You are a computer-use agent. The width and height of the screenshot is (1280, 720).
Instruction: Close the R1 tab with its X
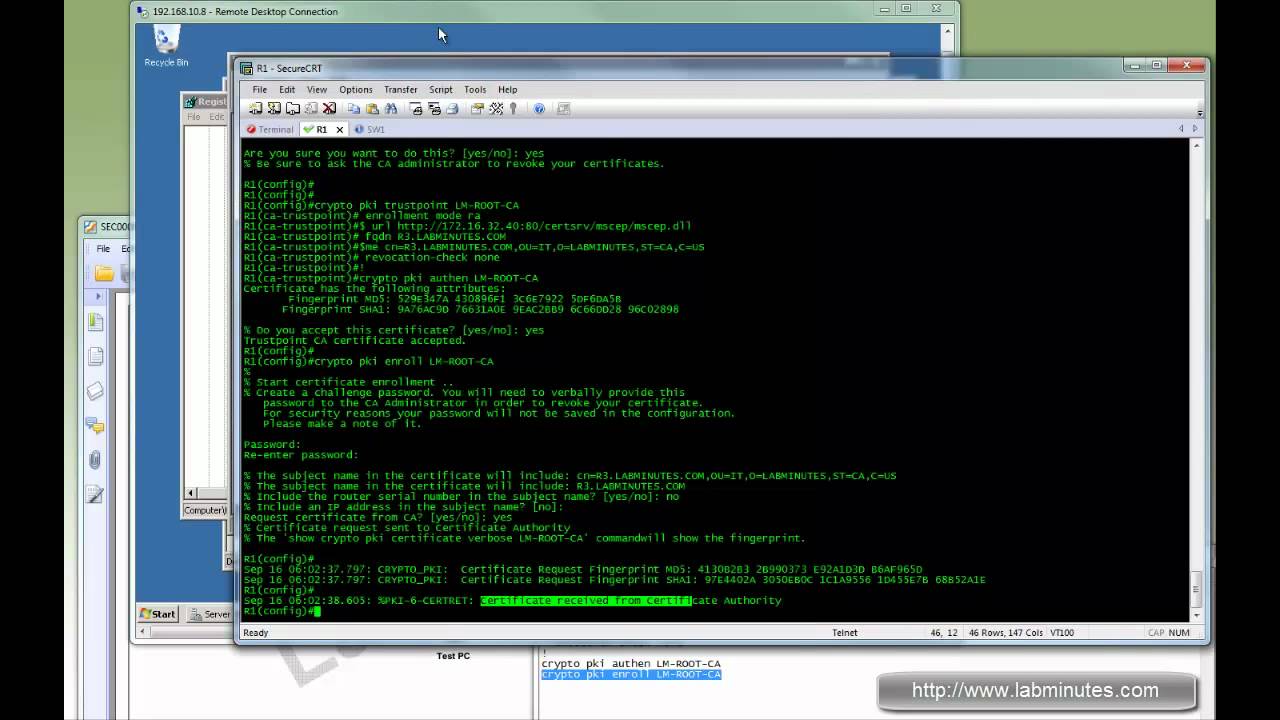pos(339,129)
